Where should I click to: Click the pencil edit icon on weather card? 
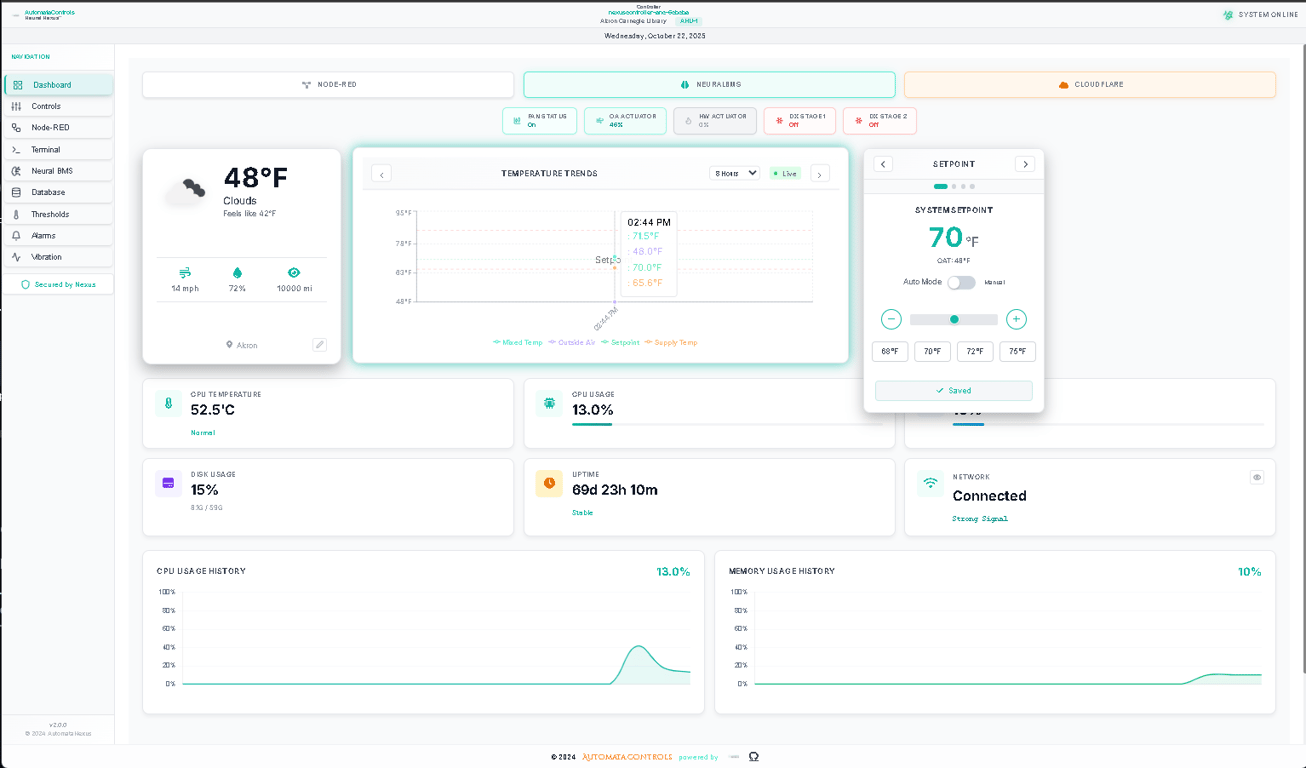pyautogui.click(x=319, y=344)
